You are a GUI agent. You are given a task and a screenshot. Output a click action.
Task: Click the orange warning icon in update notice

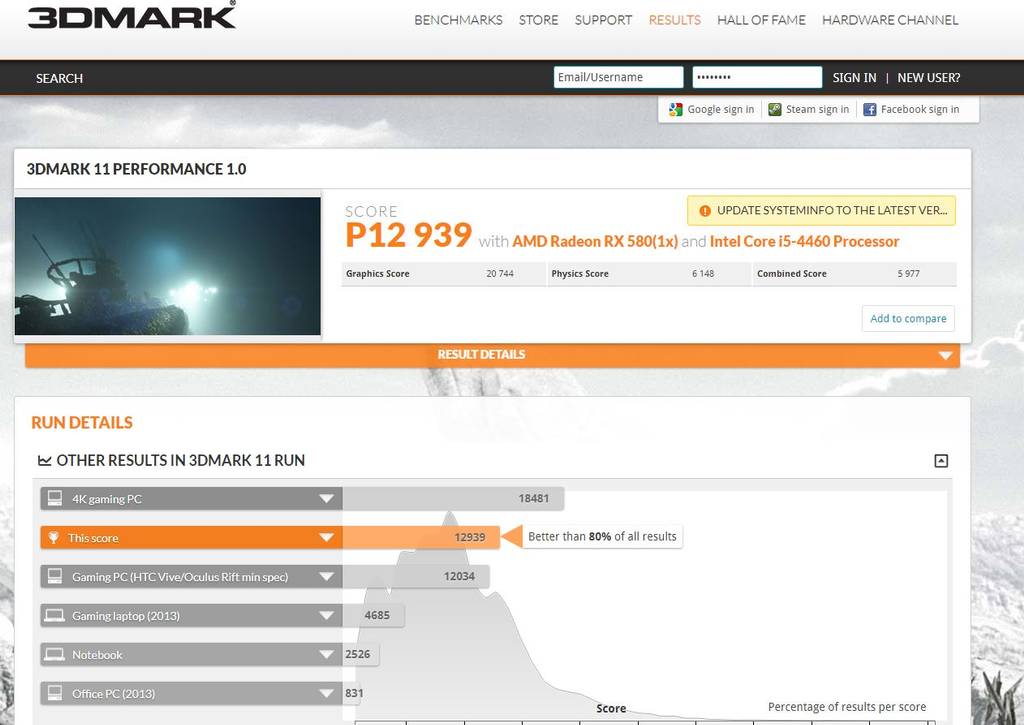(705, 211)
